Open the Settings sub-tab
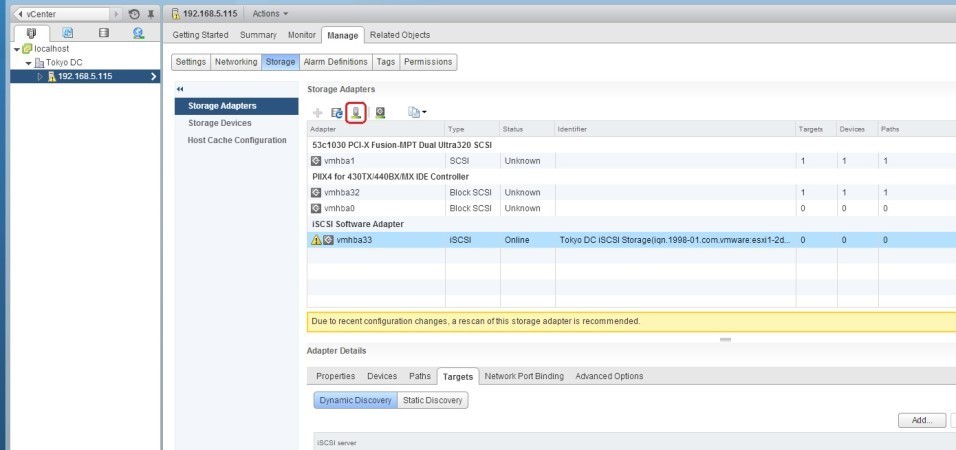The width and height of the screenshot is (956, 450). [x=191, y=62]
